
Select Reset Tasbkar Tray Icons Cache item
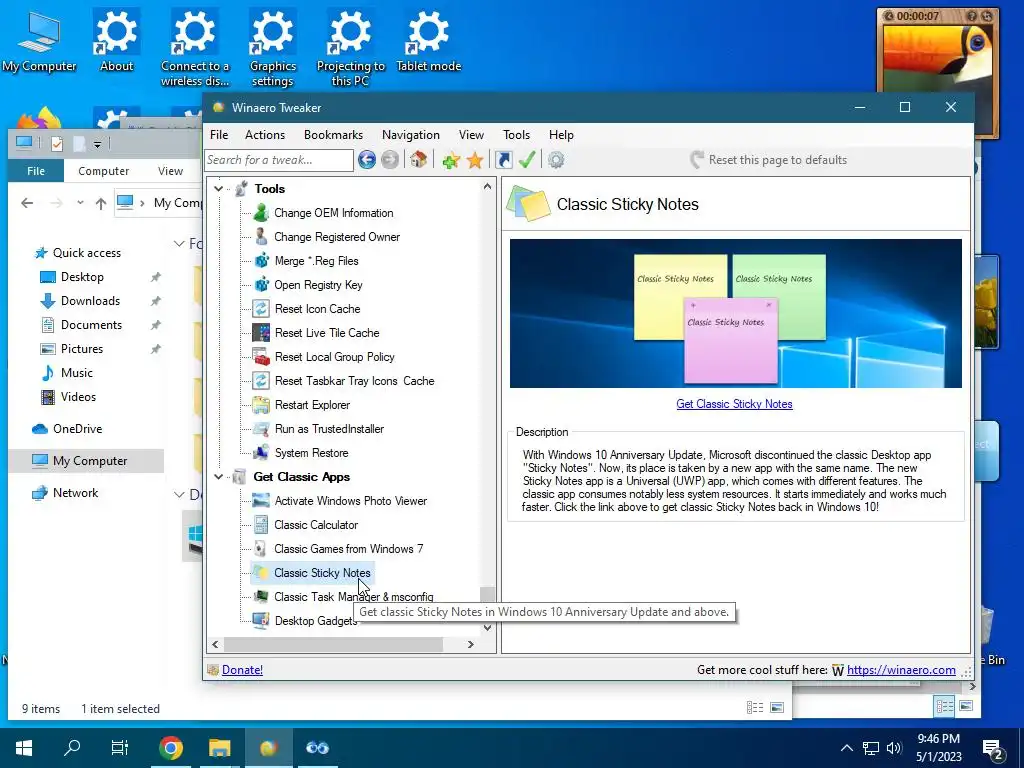pos(355,381)
